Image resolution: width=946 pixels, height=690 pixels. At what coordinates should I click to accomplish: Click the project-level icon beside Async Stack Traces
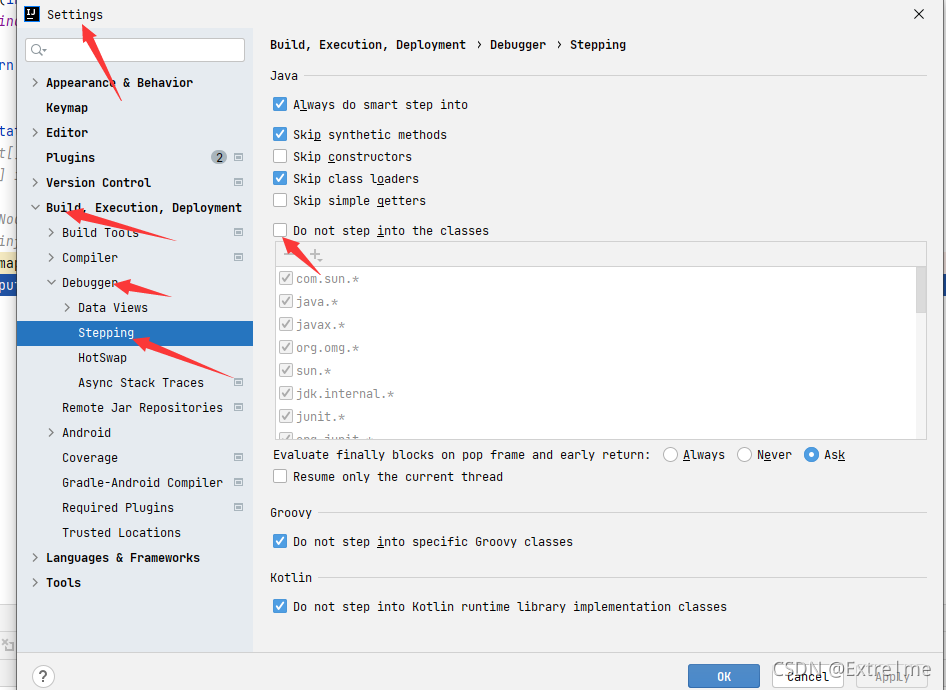238,382
